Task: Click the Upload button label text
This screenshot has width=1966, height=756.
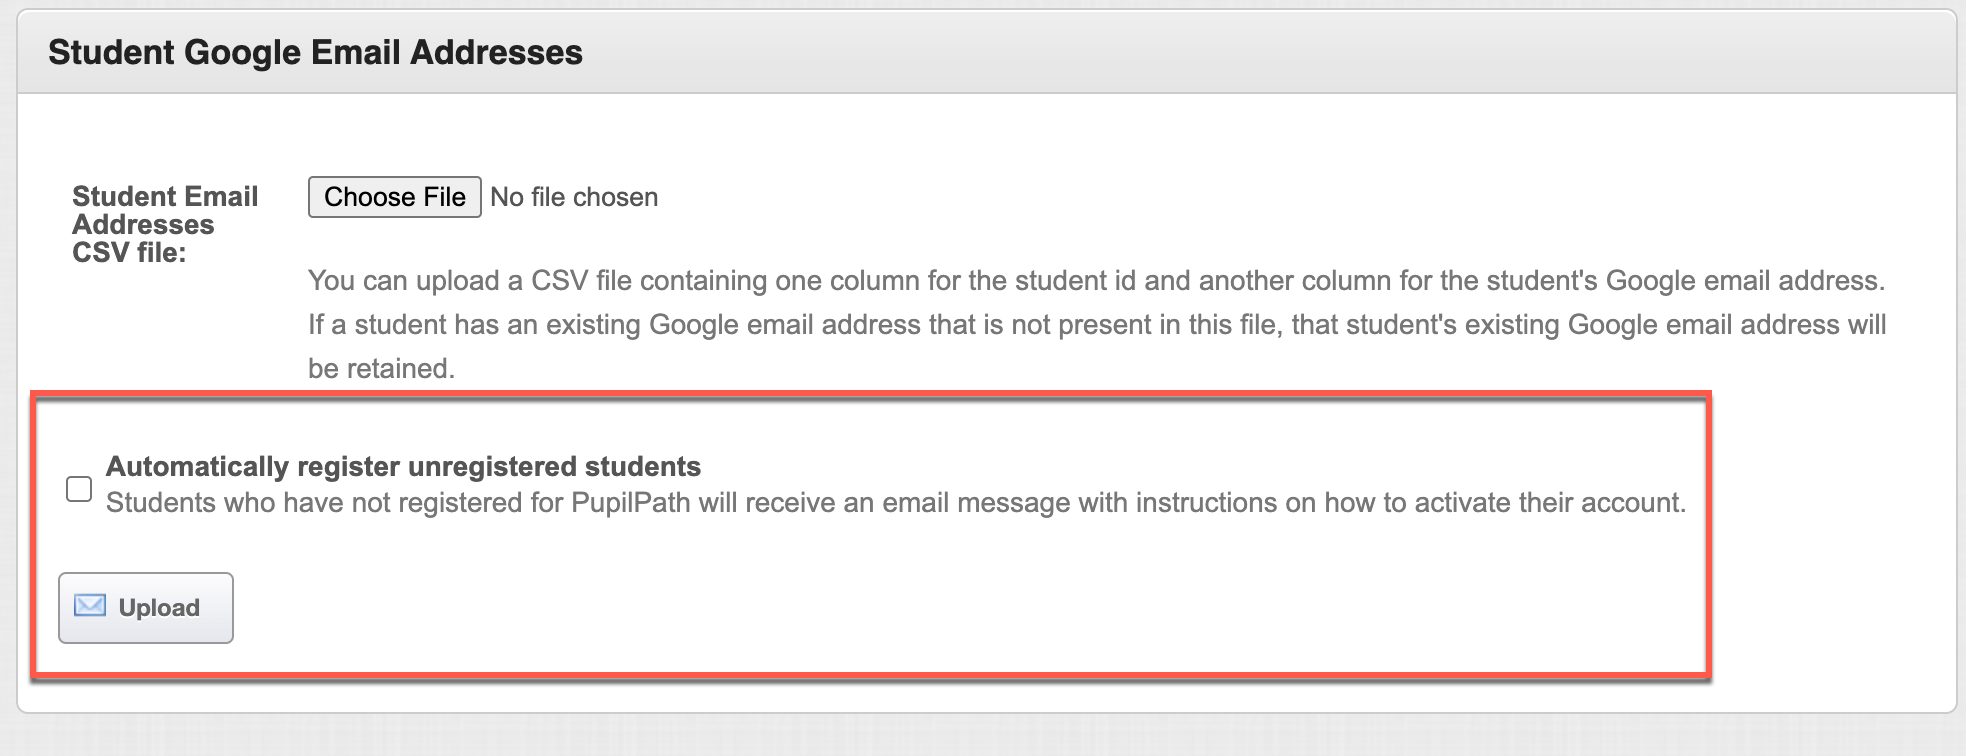Action: (x=159, y=608)
